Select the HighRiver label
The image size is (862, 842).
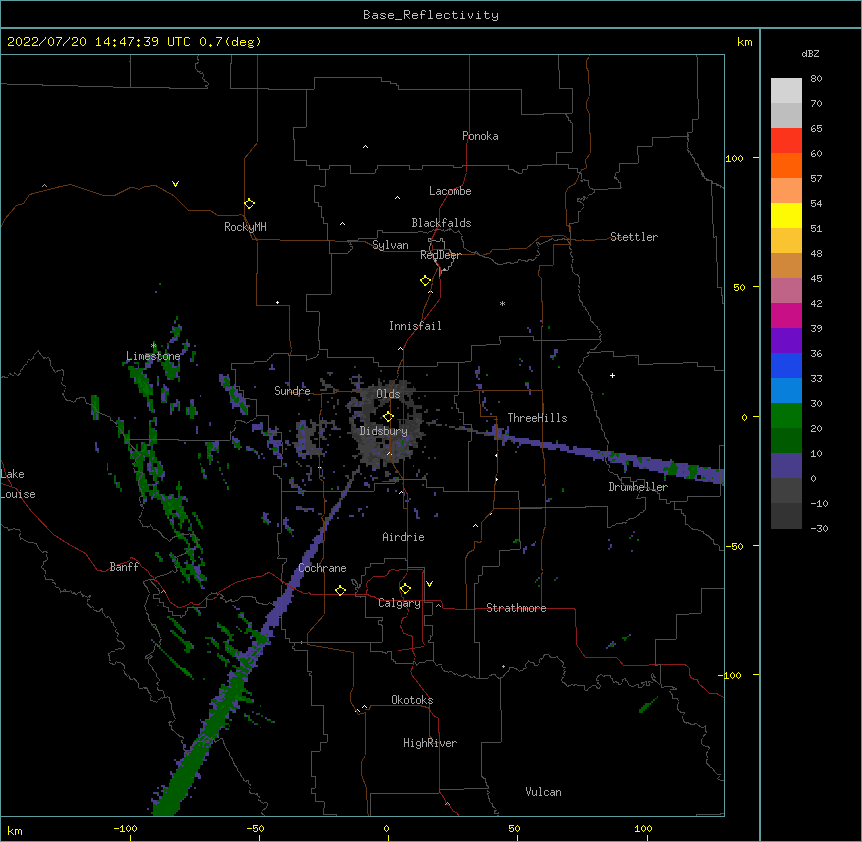pyautogui.click(x=430, y=743)
